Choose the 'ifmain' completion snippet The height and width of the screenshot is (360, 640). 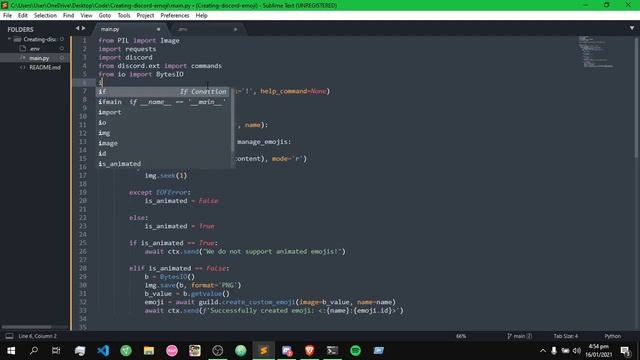click(162, 102)
